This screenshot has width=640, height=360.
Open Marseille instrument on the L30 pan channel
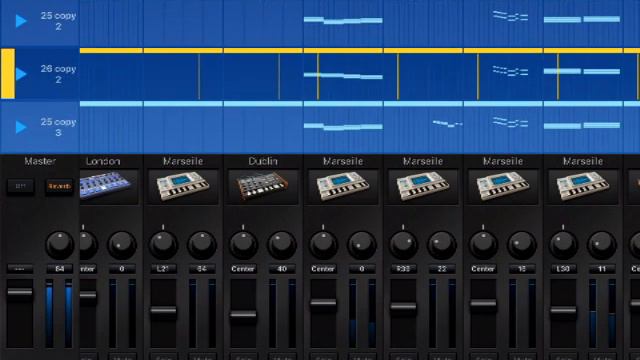click(583, 187)
